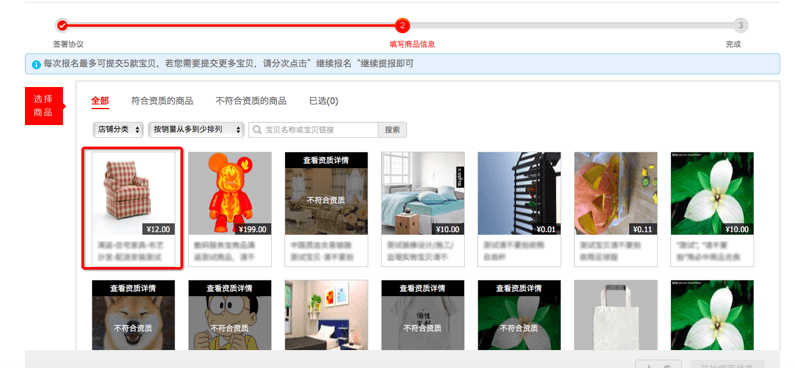Screen dimensions: 795x368
Task: Open the 不符合资质的商品 tab
Action: click(251, 101)
